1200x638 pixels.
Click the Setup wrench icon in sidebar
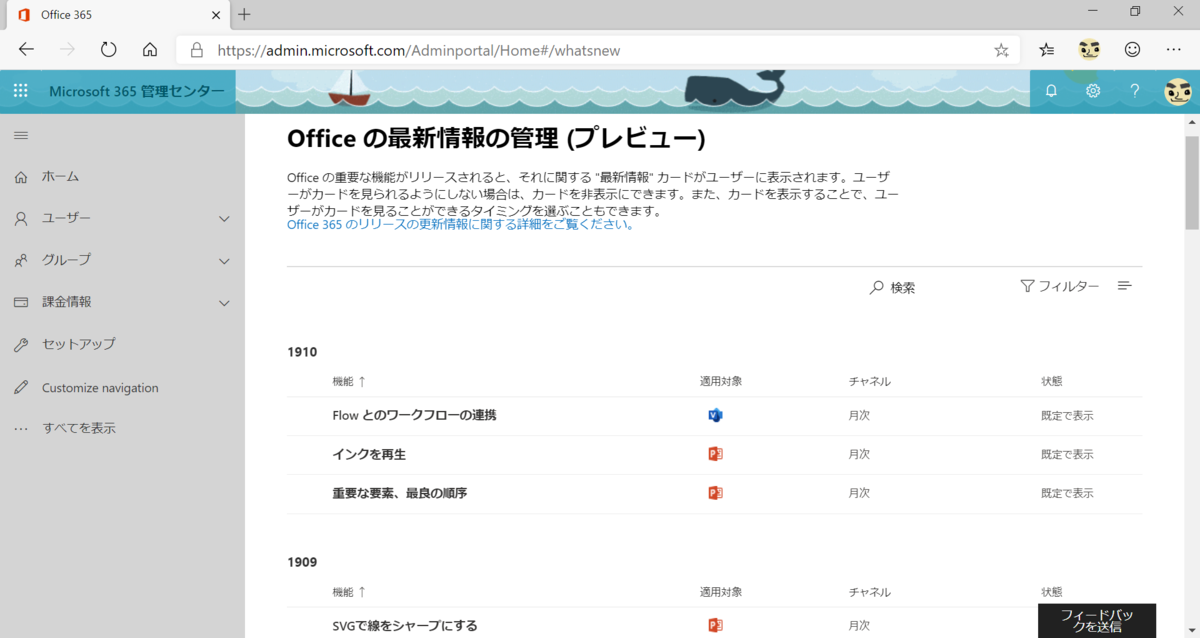pos(21,345)
